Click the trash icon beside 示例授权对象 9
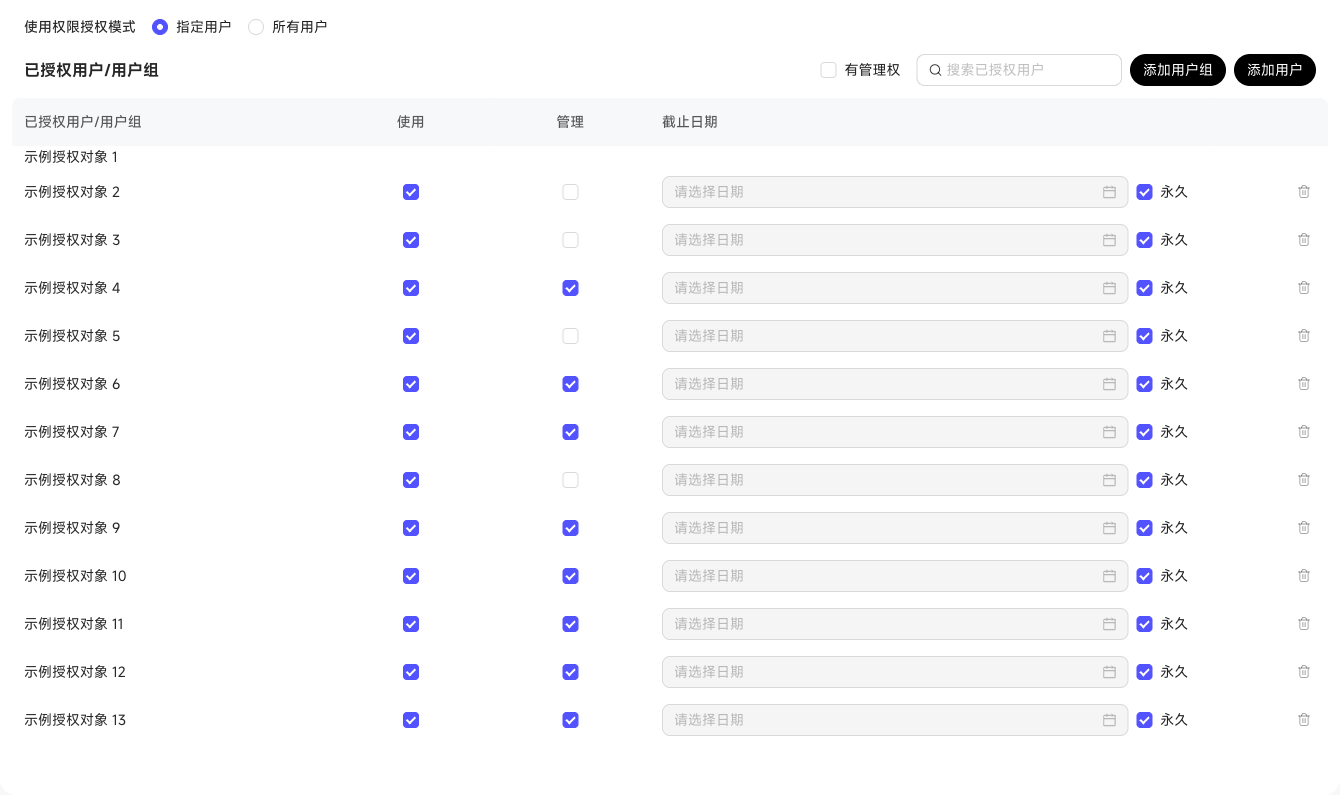 point(1304,528)
